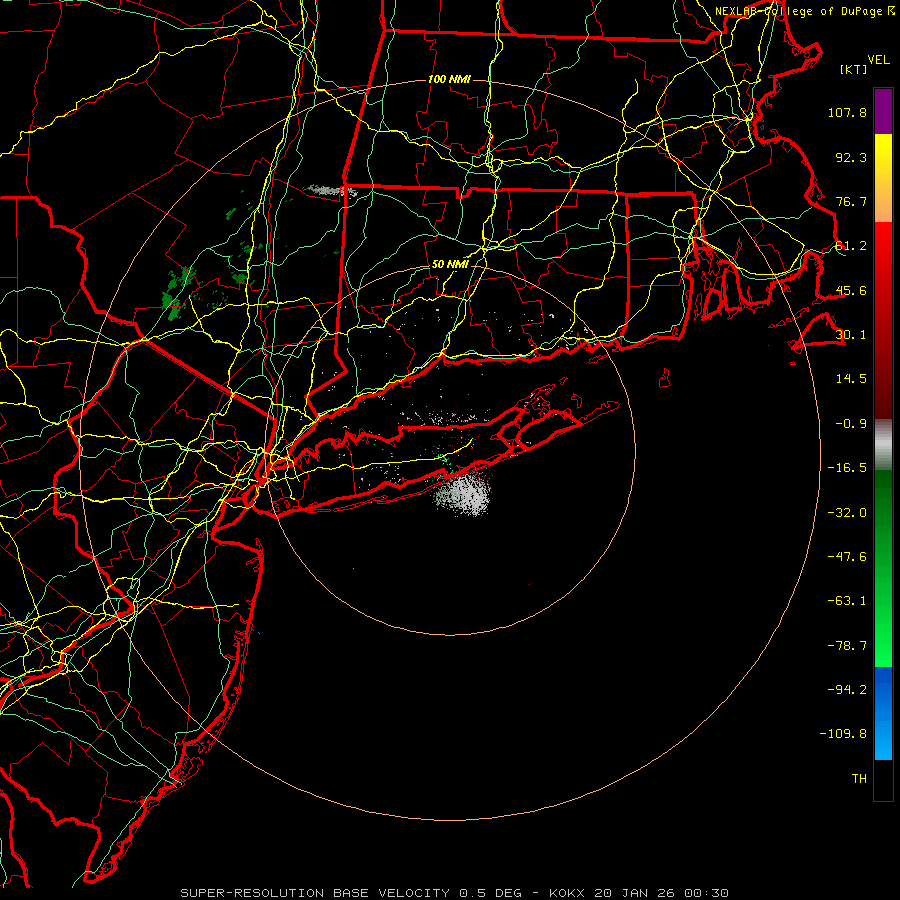This screenshot has height=900, width=900.
Task: Select the 61.2 legend value
Action: (851, 246)
